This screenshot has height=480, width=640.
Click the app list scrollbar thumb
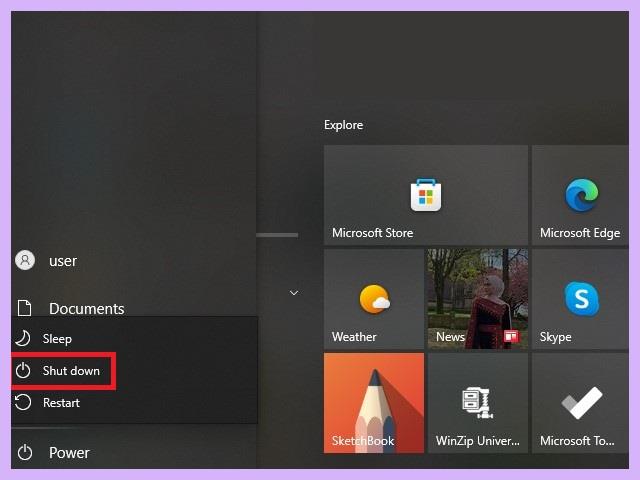pos(277,235)
